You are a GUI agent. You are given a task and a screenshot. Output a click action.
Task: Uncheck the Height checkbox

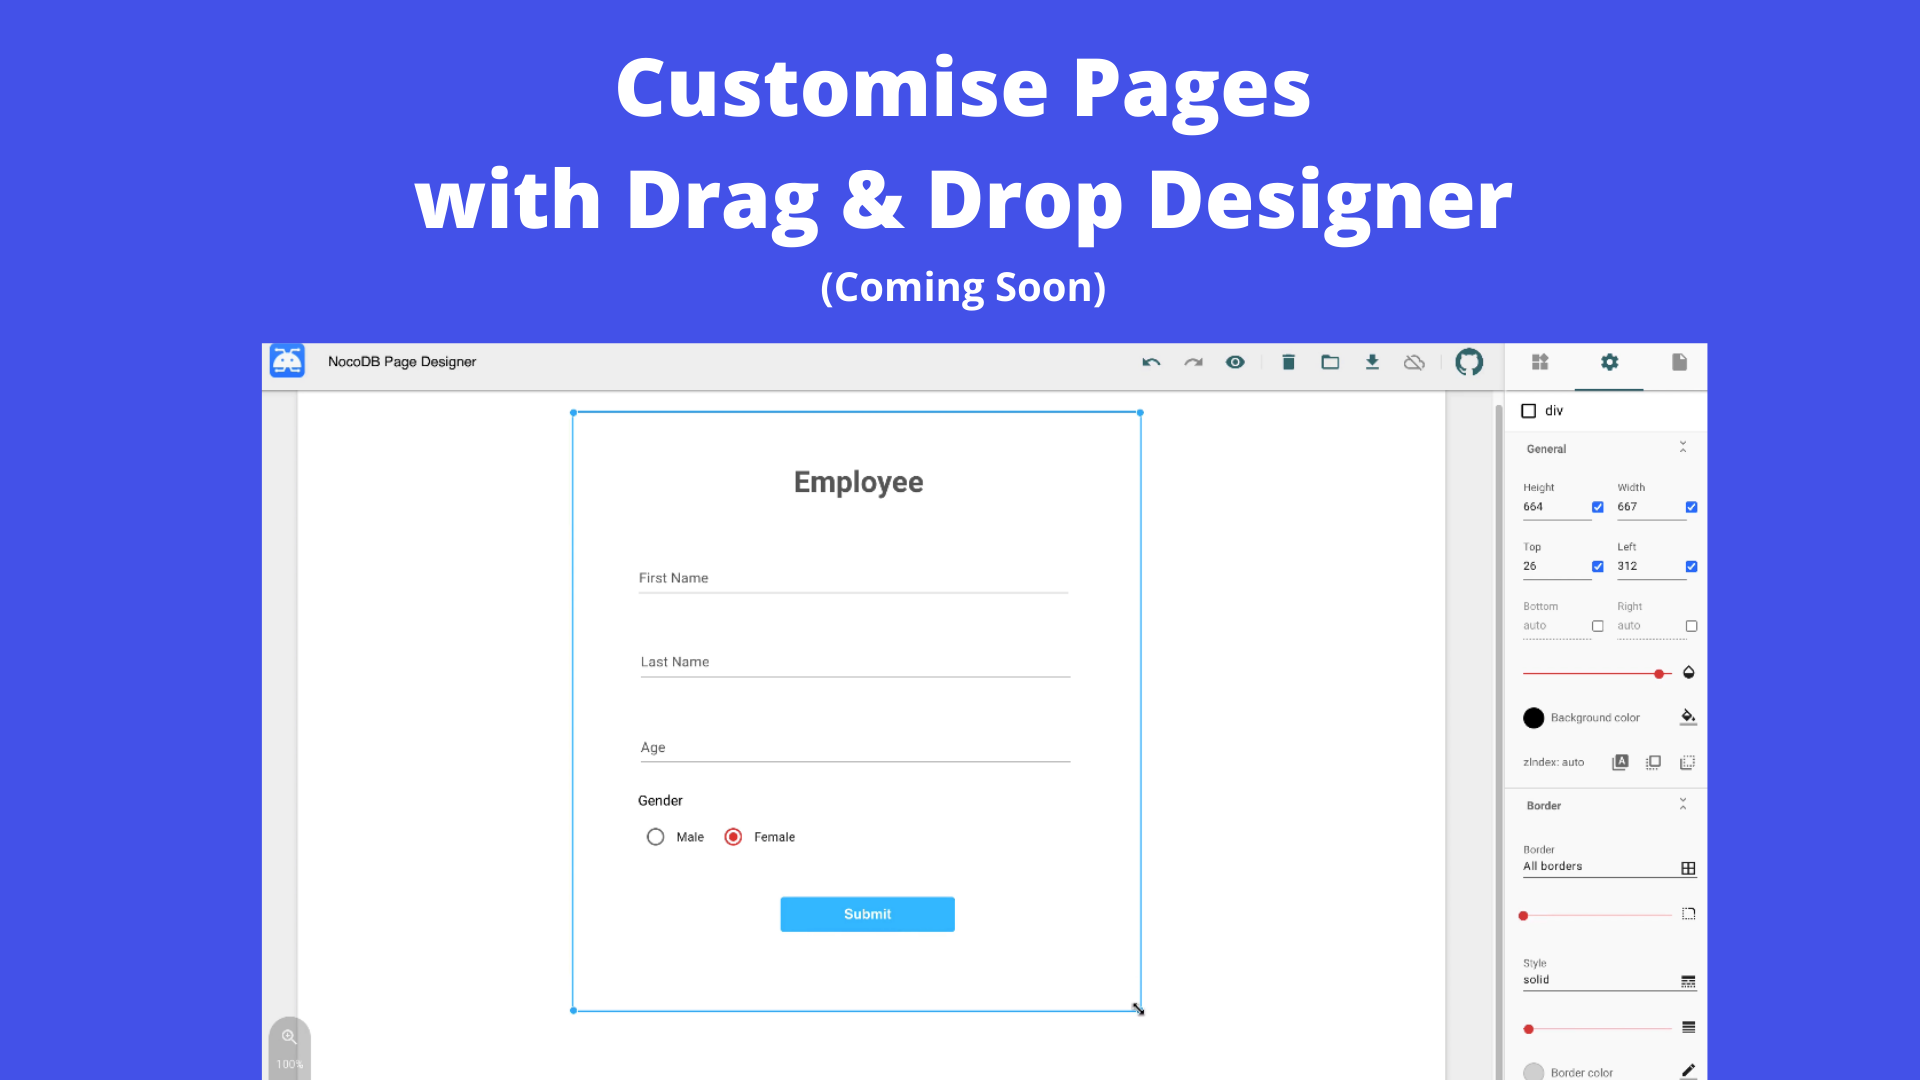point(1597,507)
